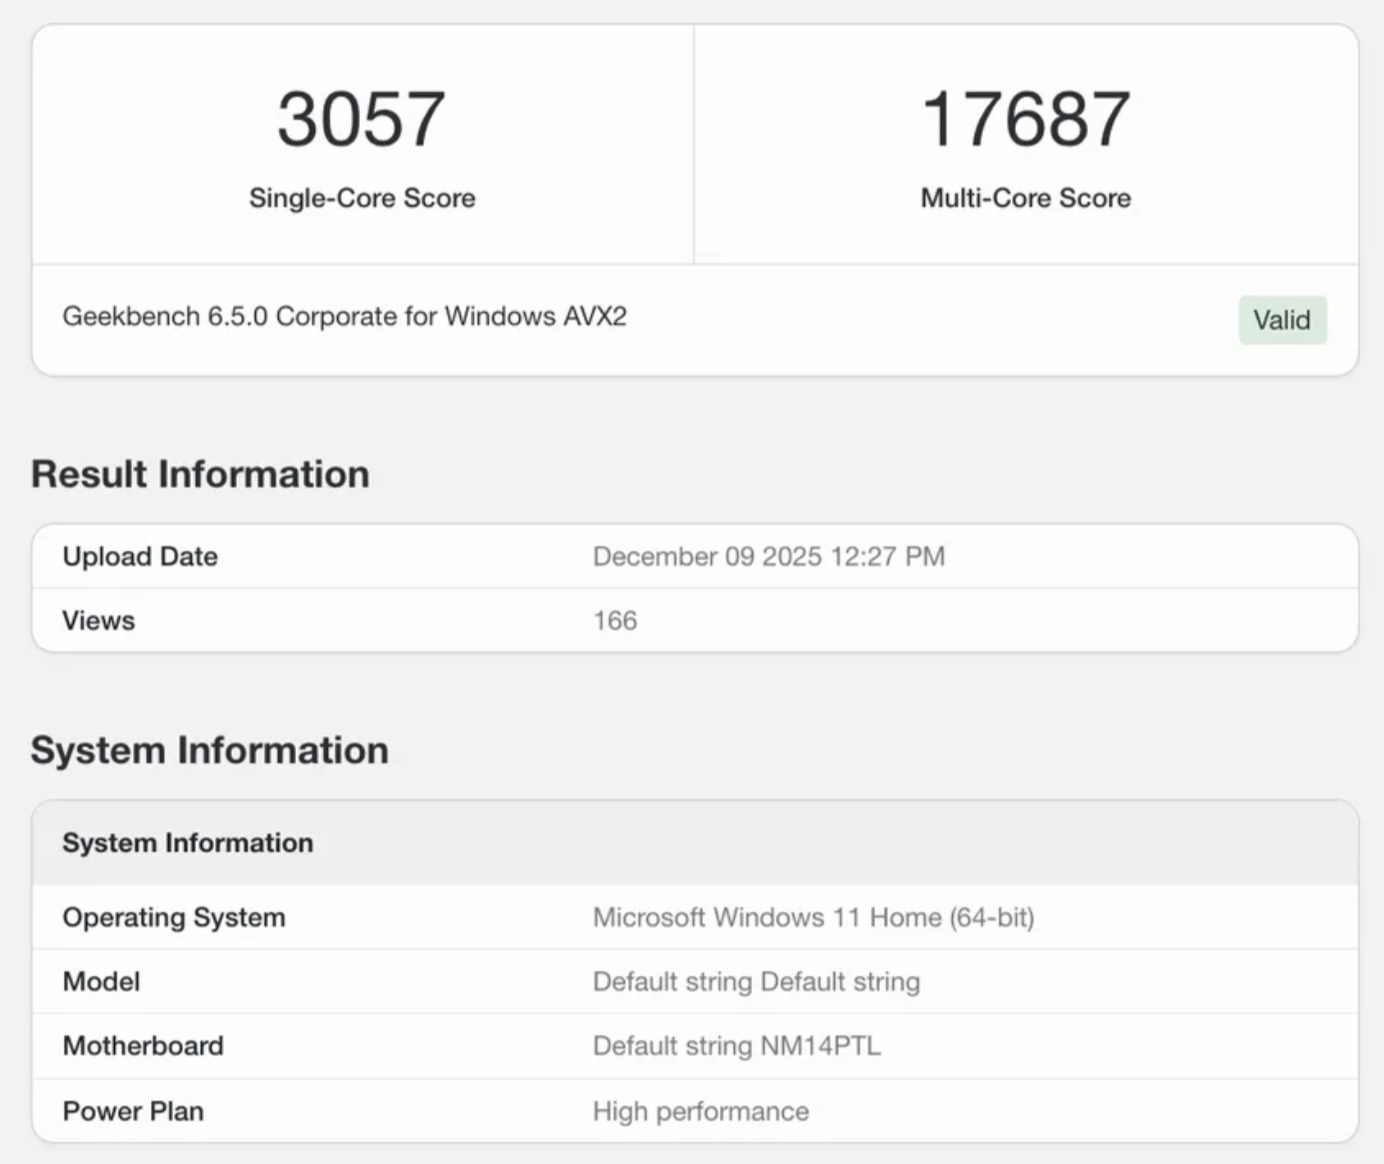This screenshot has width=1384, height=1164.
Task: Select the Windows 11 Home operating system entry
Action: point(815,917)
